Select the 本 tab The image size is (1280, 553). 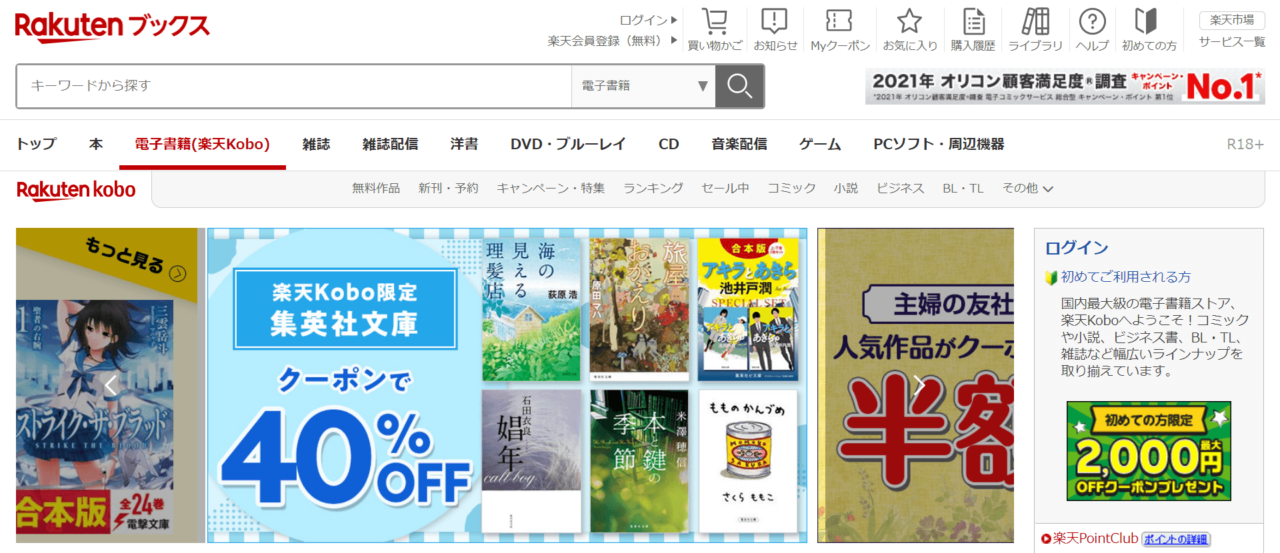click(x=96, y=144)
